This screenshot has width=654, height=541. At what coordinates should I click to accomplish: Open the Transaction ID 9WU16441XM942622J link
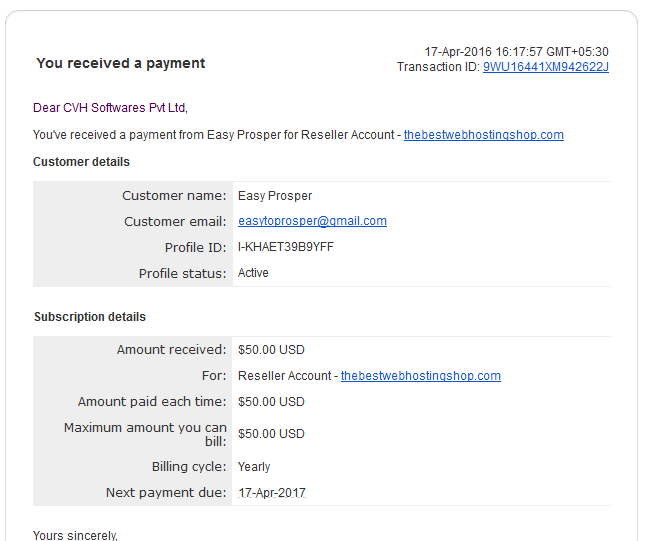(x=546, y=67)
